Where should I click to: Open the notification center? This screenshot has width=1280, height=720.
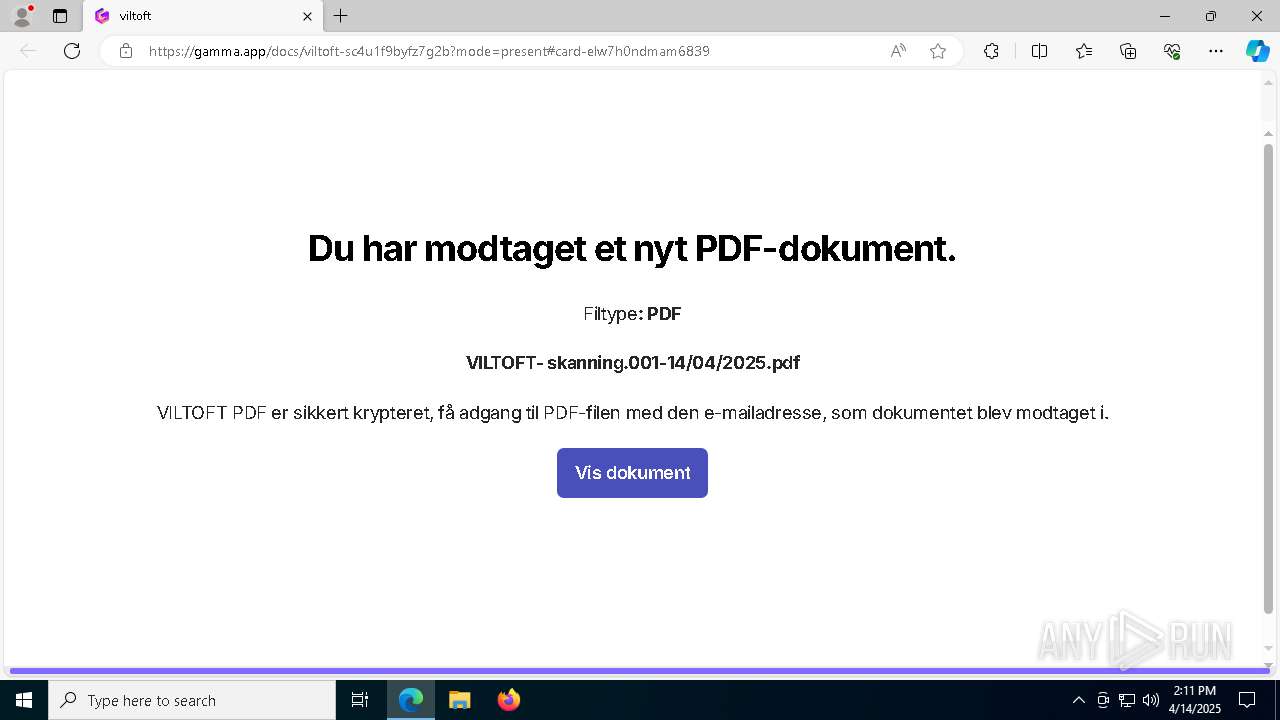click(x=1247, y=700)
